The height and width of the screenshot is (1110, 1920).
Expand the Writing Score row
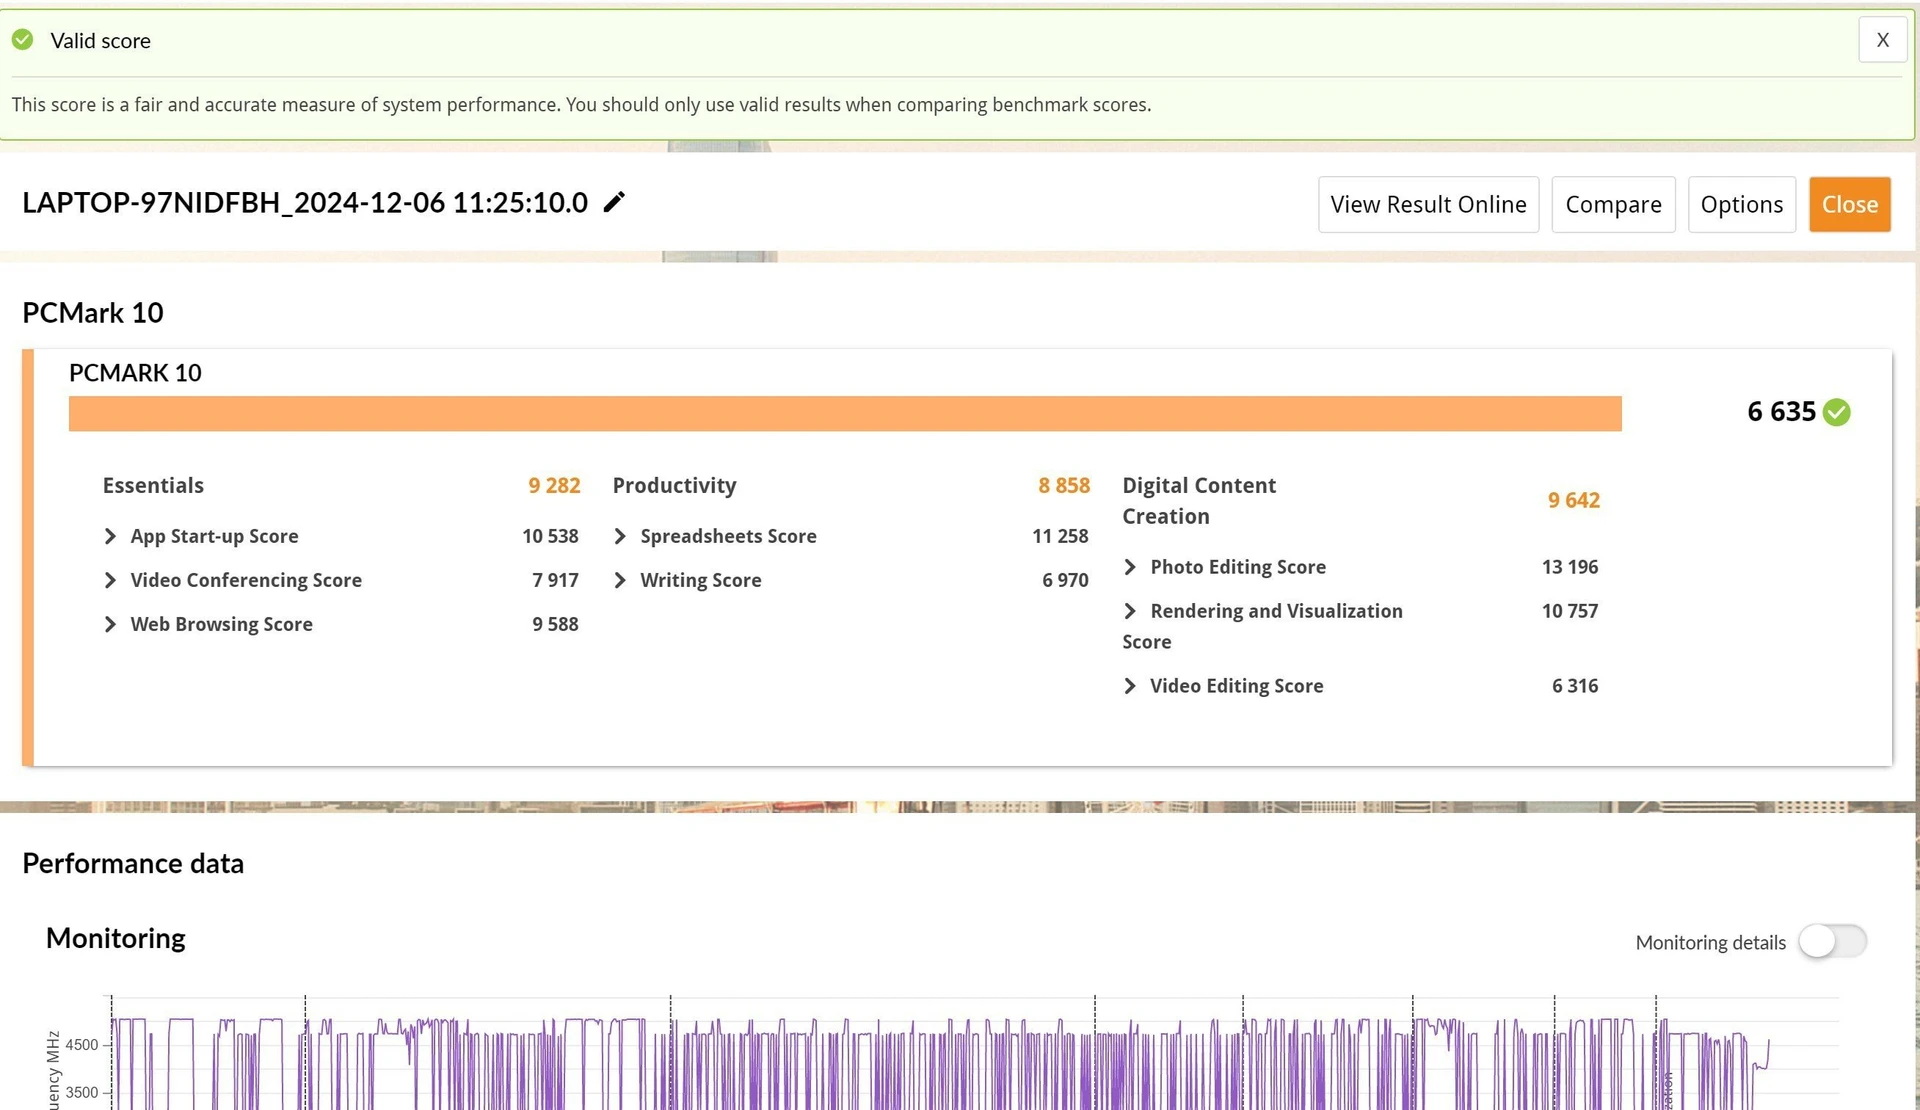[x=620, y=580]
